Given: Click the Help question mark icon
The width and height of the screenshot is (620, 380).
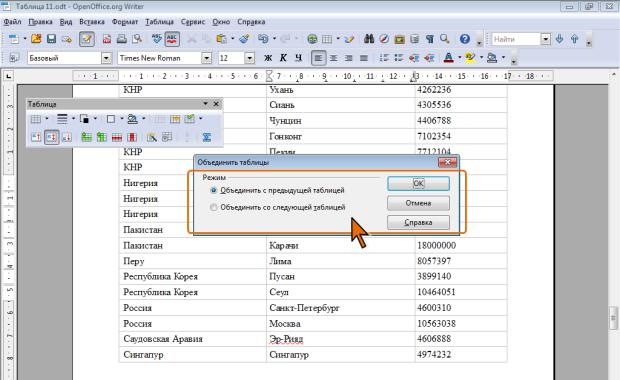Looking at the screenshot, I should [465, 39].
